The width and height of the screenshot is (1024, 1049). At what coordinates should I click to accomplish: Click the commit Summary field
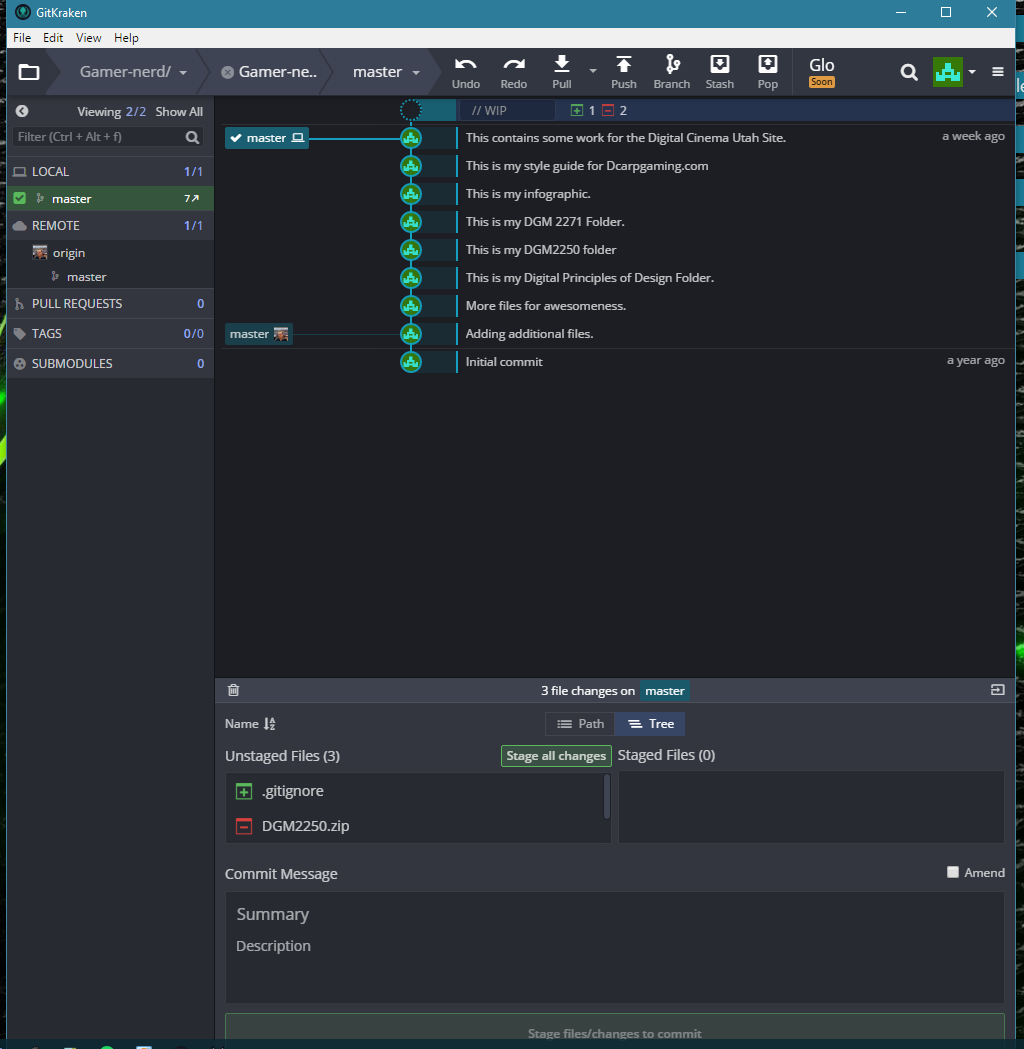[614, 914]
